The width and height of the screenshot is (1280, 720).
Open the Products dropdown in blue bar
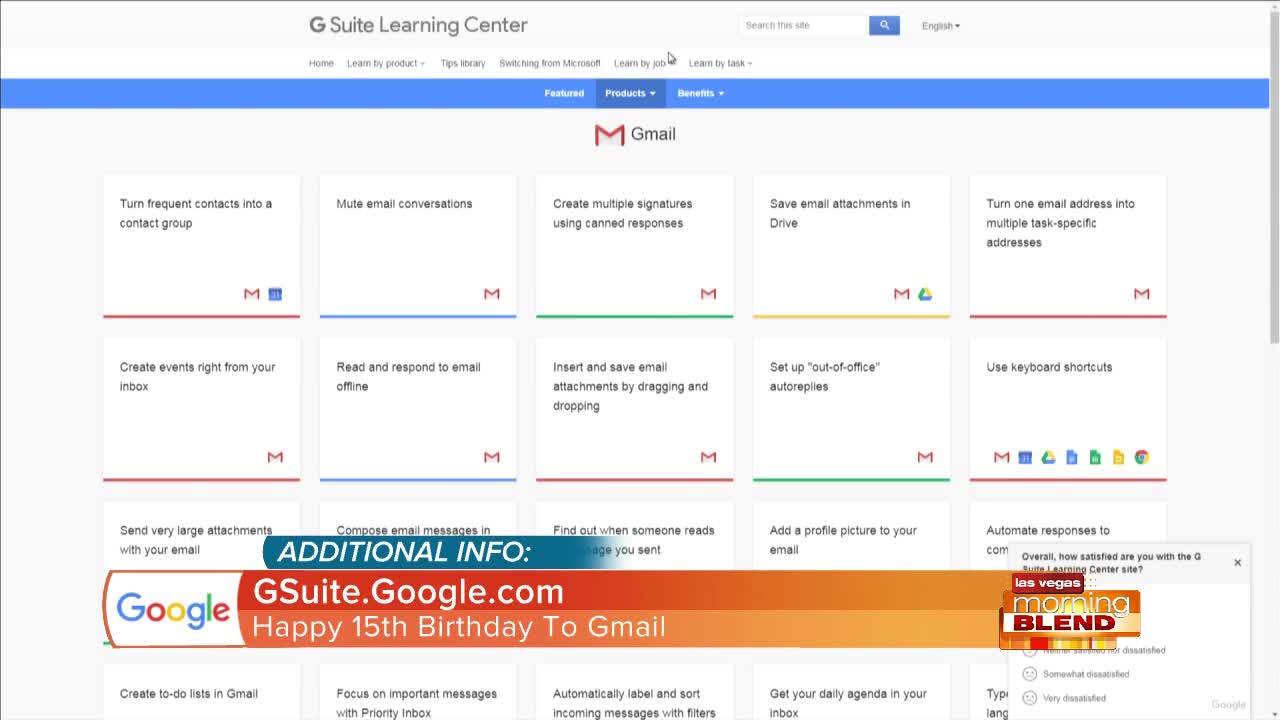[x=630, y=93]
